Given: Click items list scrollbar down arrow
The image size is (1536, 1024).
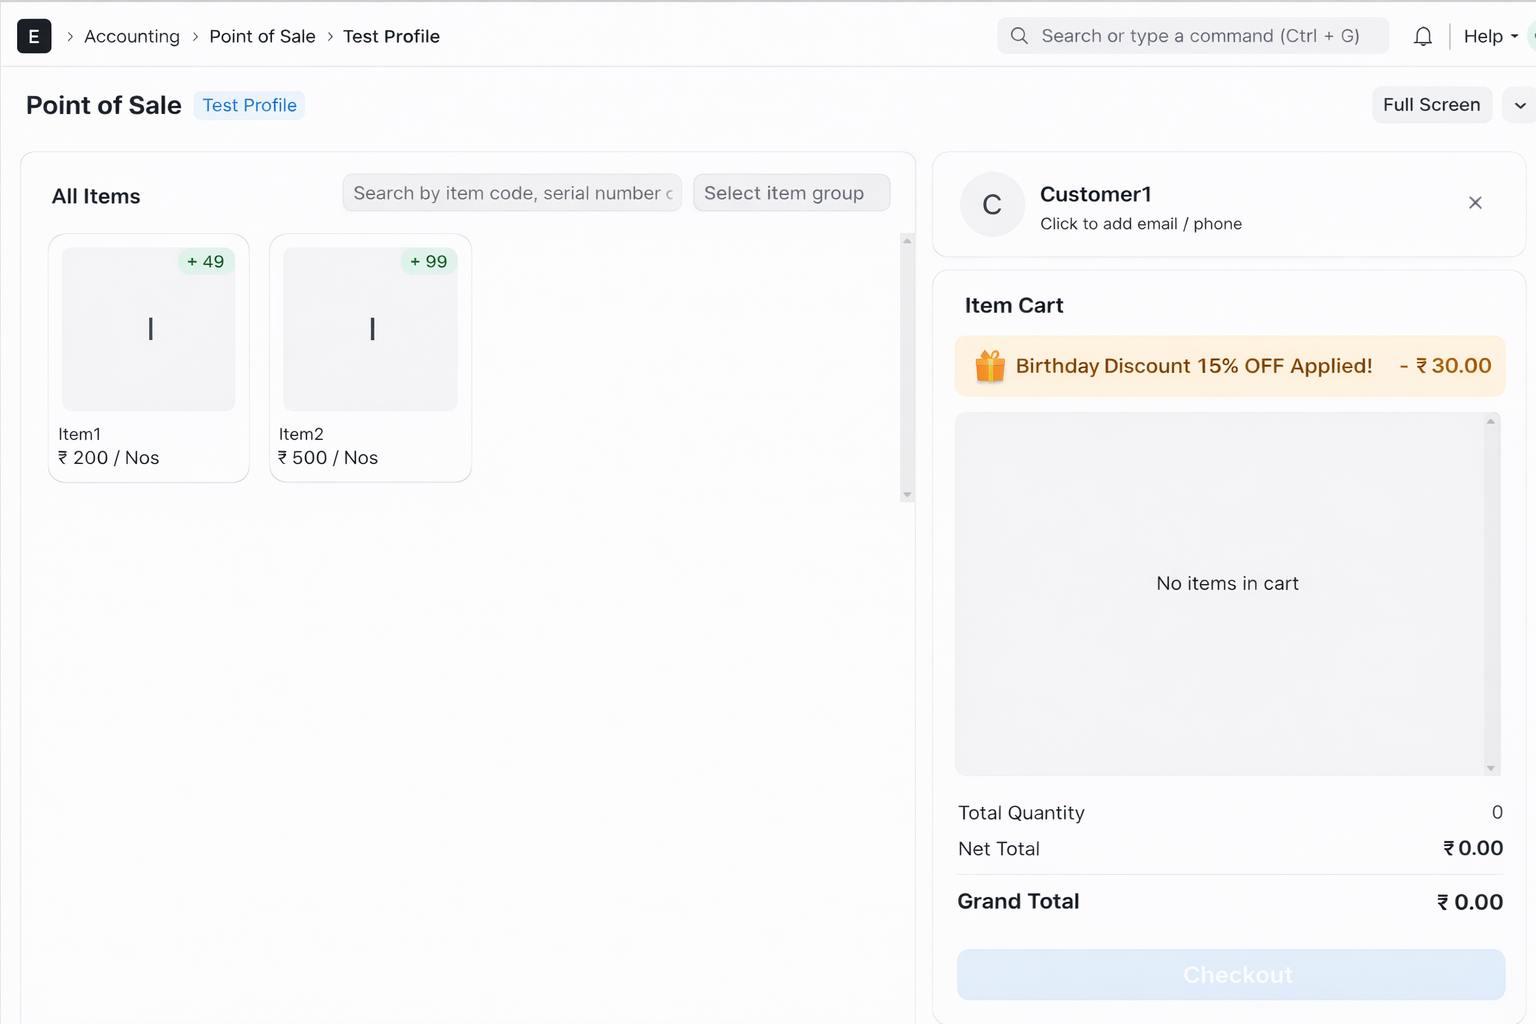Looking at the screenshot, I should point(907,495).
